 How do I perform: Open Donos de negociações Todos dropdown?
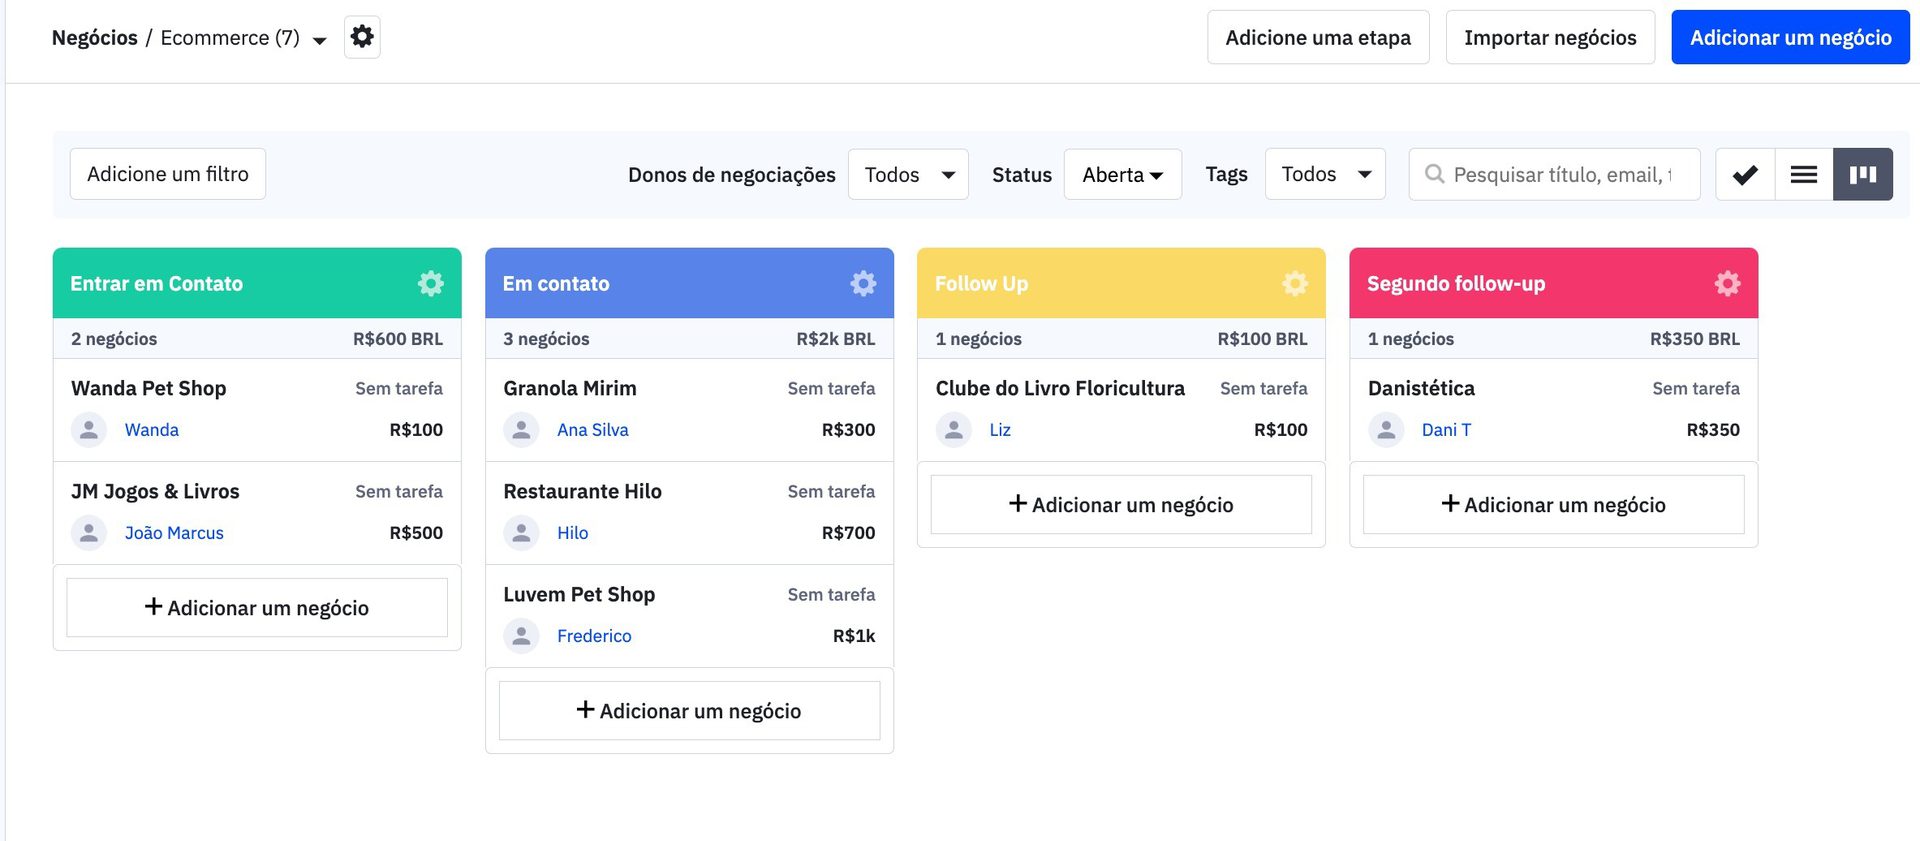(x=908, y=175)
